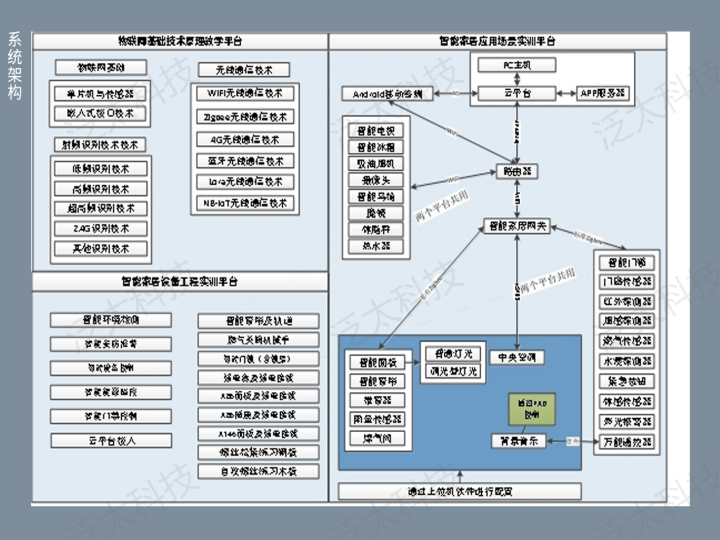Click the 背景音乐 box

[x=516, y=441]
